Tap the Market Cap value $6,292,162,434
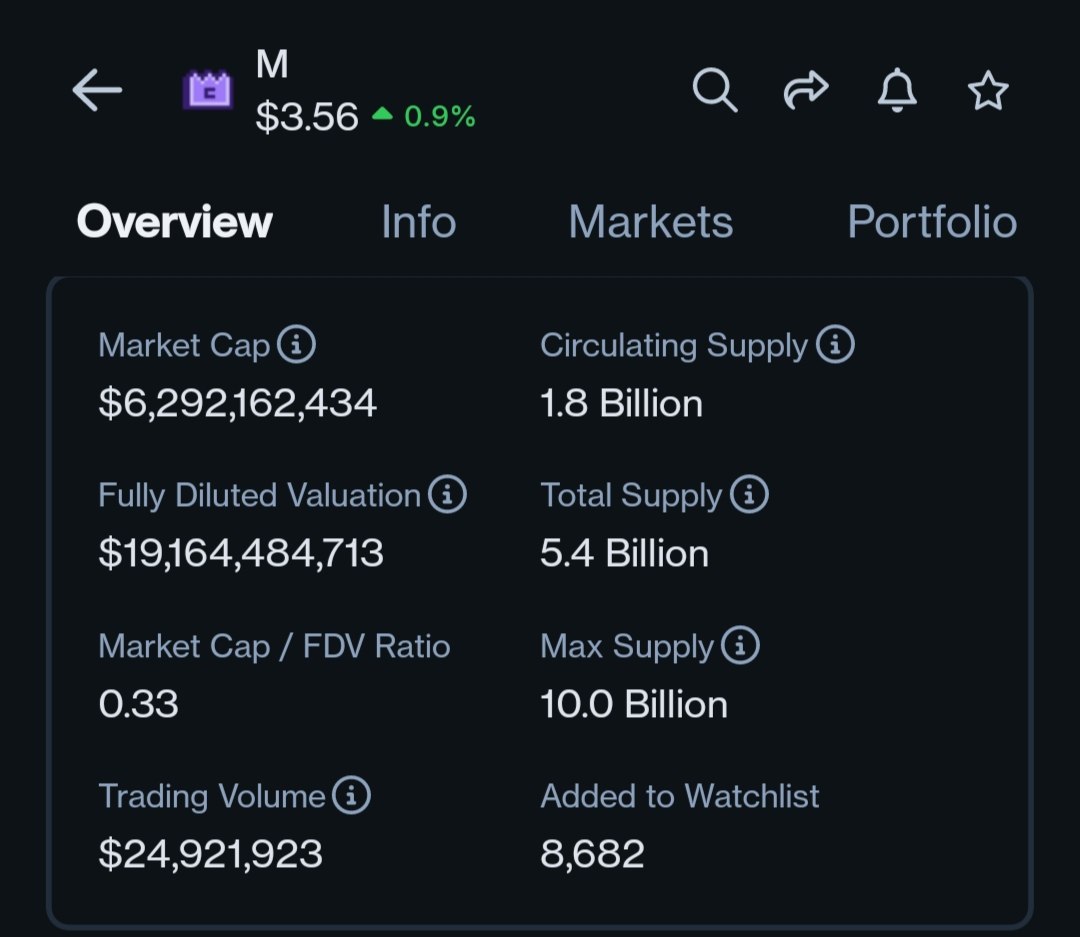Viewport: 1080px width, 937px height. (x=238, y=404)
